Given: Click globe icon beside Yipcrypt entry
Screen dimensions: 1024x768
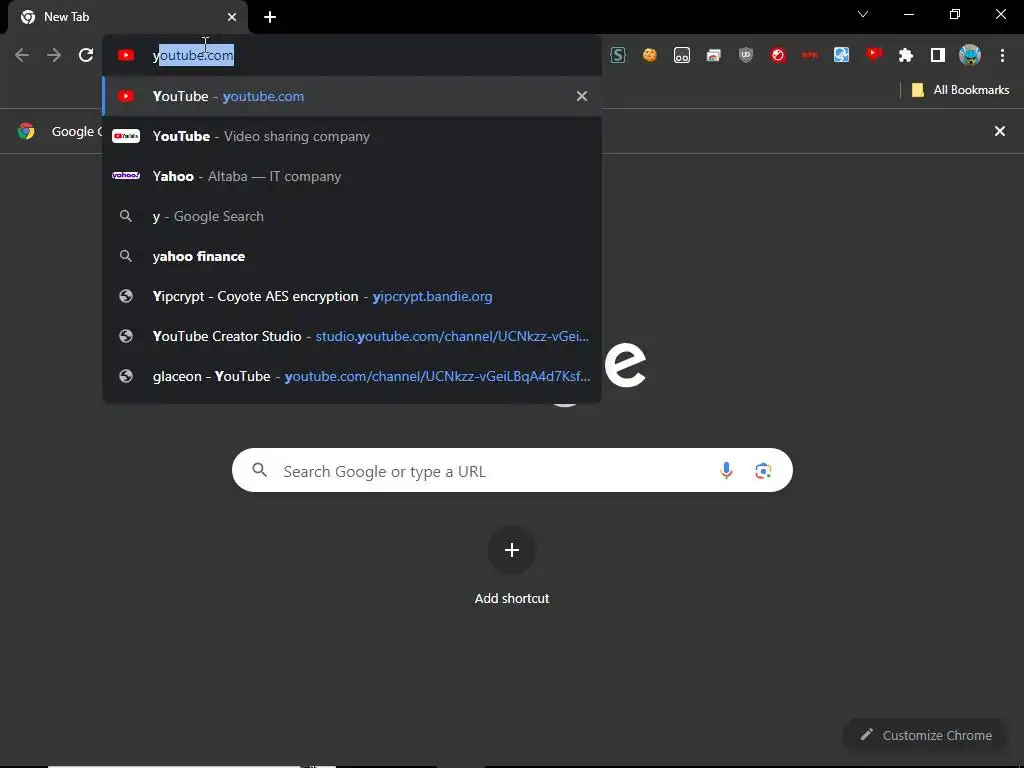Looking at the screenshot, I should click(x=126, y=296).
